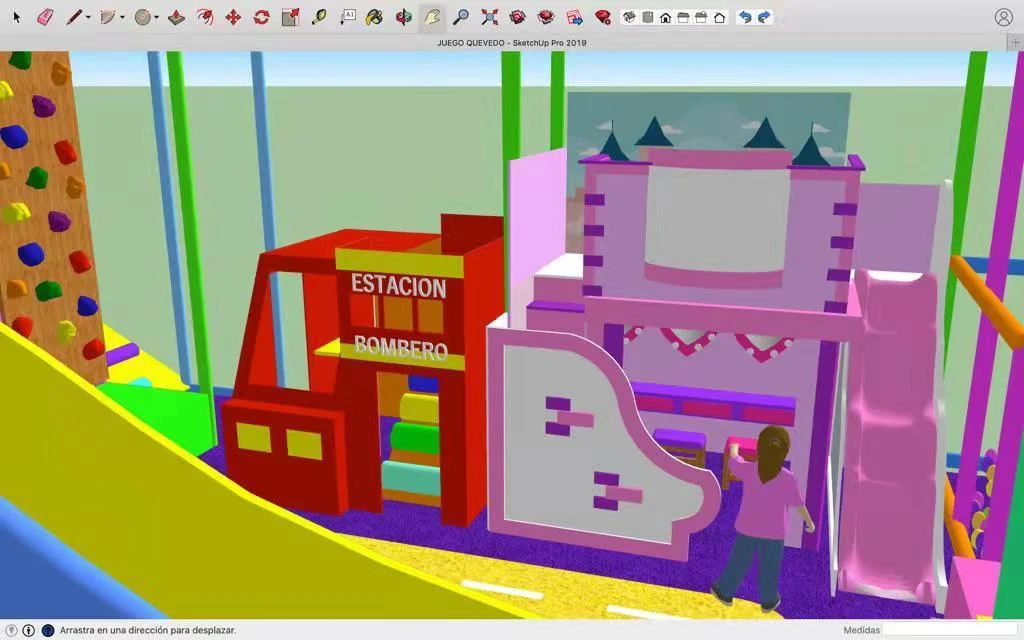Select the Tape Measure tool
1024x640 pixels.
[319, 17]
